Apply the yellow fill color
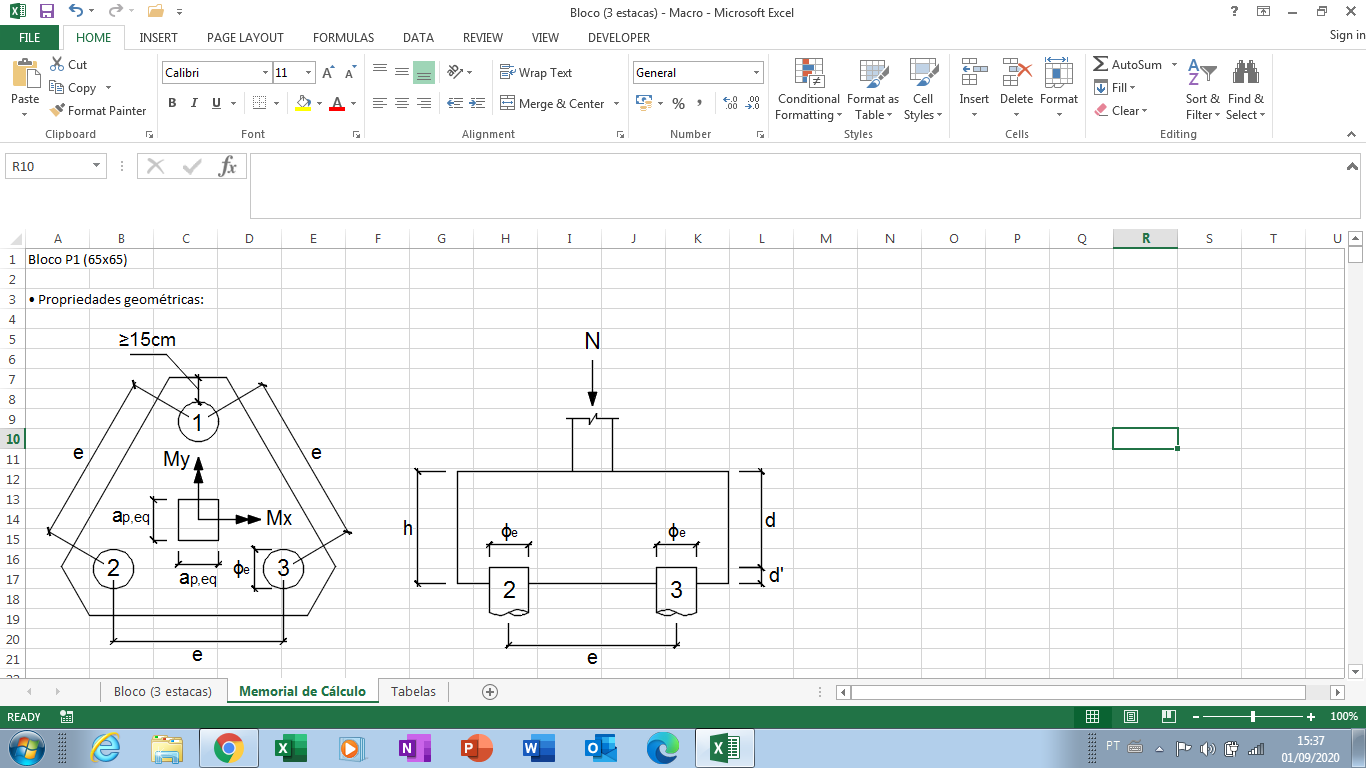The width and height of the screenshot is (1366, 768). (304, 103)
